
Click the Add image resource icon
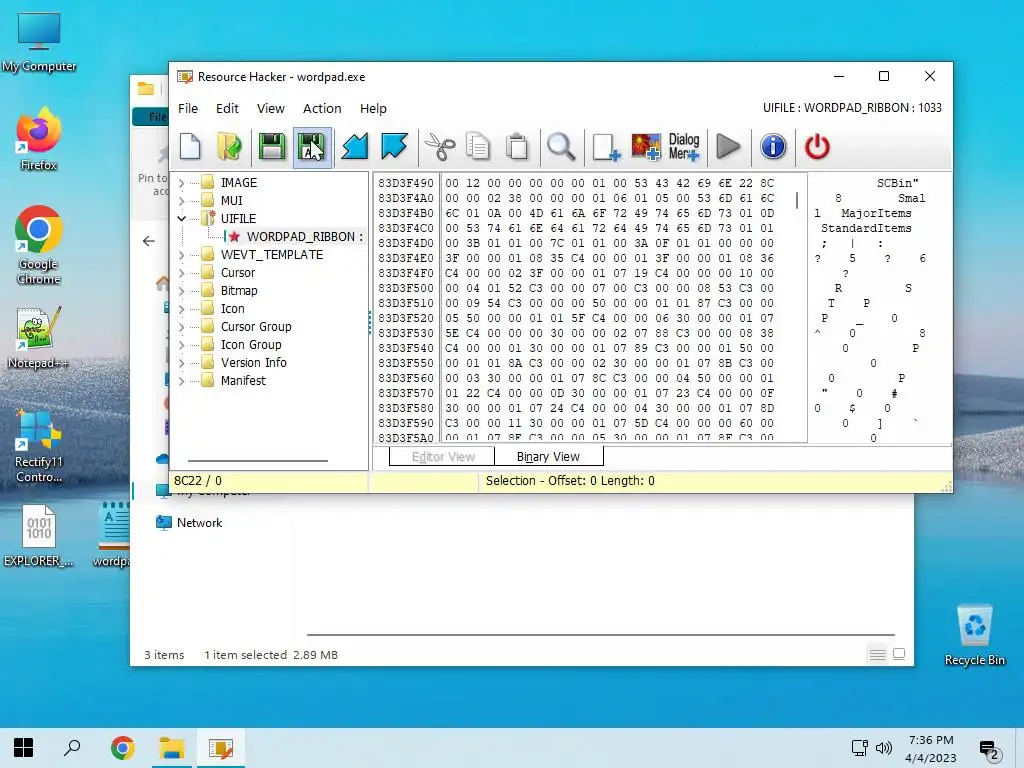point(646,146)
